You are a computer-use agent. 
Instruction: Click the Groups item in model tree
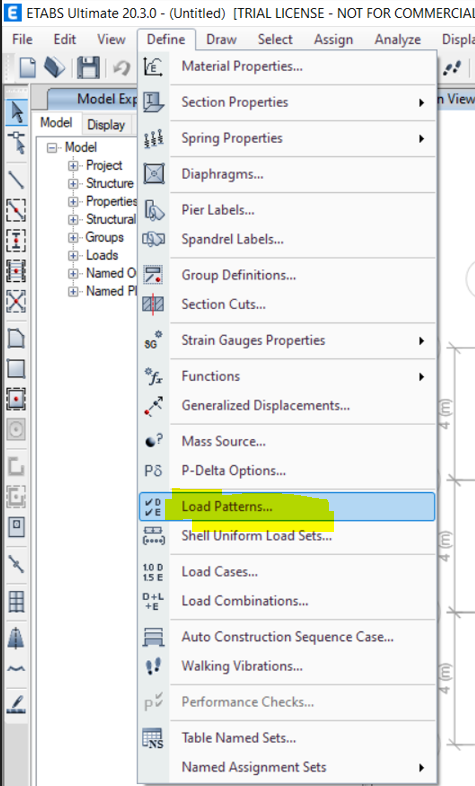point(105,237)
